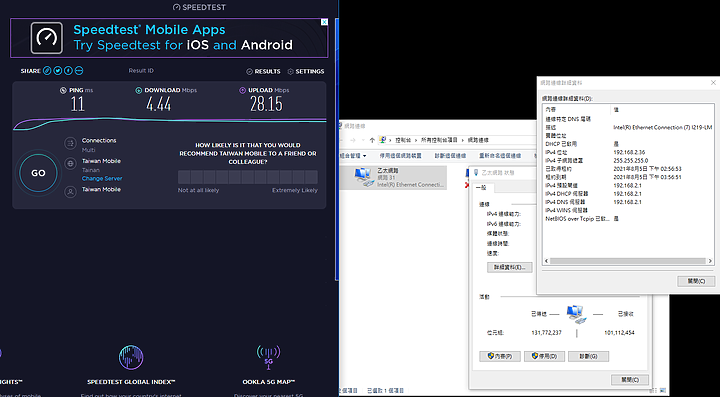
Task: Click the SPEEDTEST logo at top
Action: click(199, 7)
